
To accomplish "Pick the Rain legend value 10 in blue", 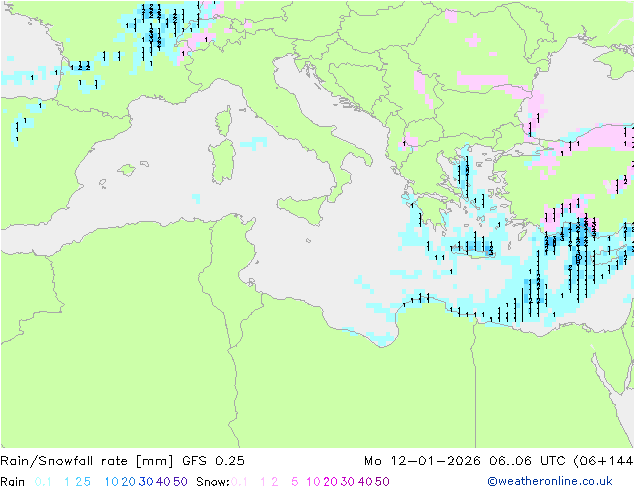I will pyautogui.click(x=111, y=482).
